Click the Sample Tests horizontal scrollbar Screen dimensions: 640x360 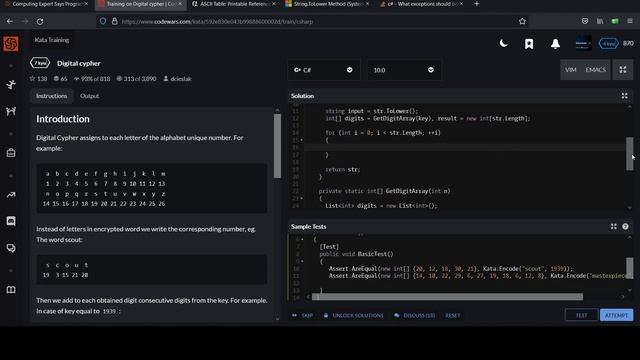click(447, 297)
